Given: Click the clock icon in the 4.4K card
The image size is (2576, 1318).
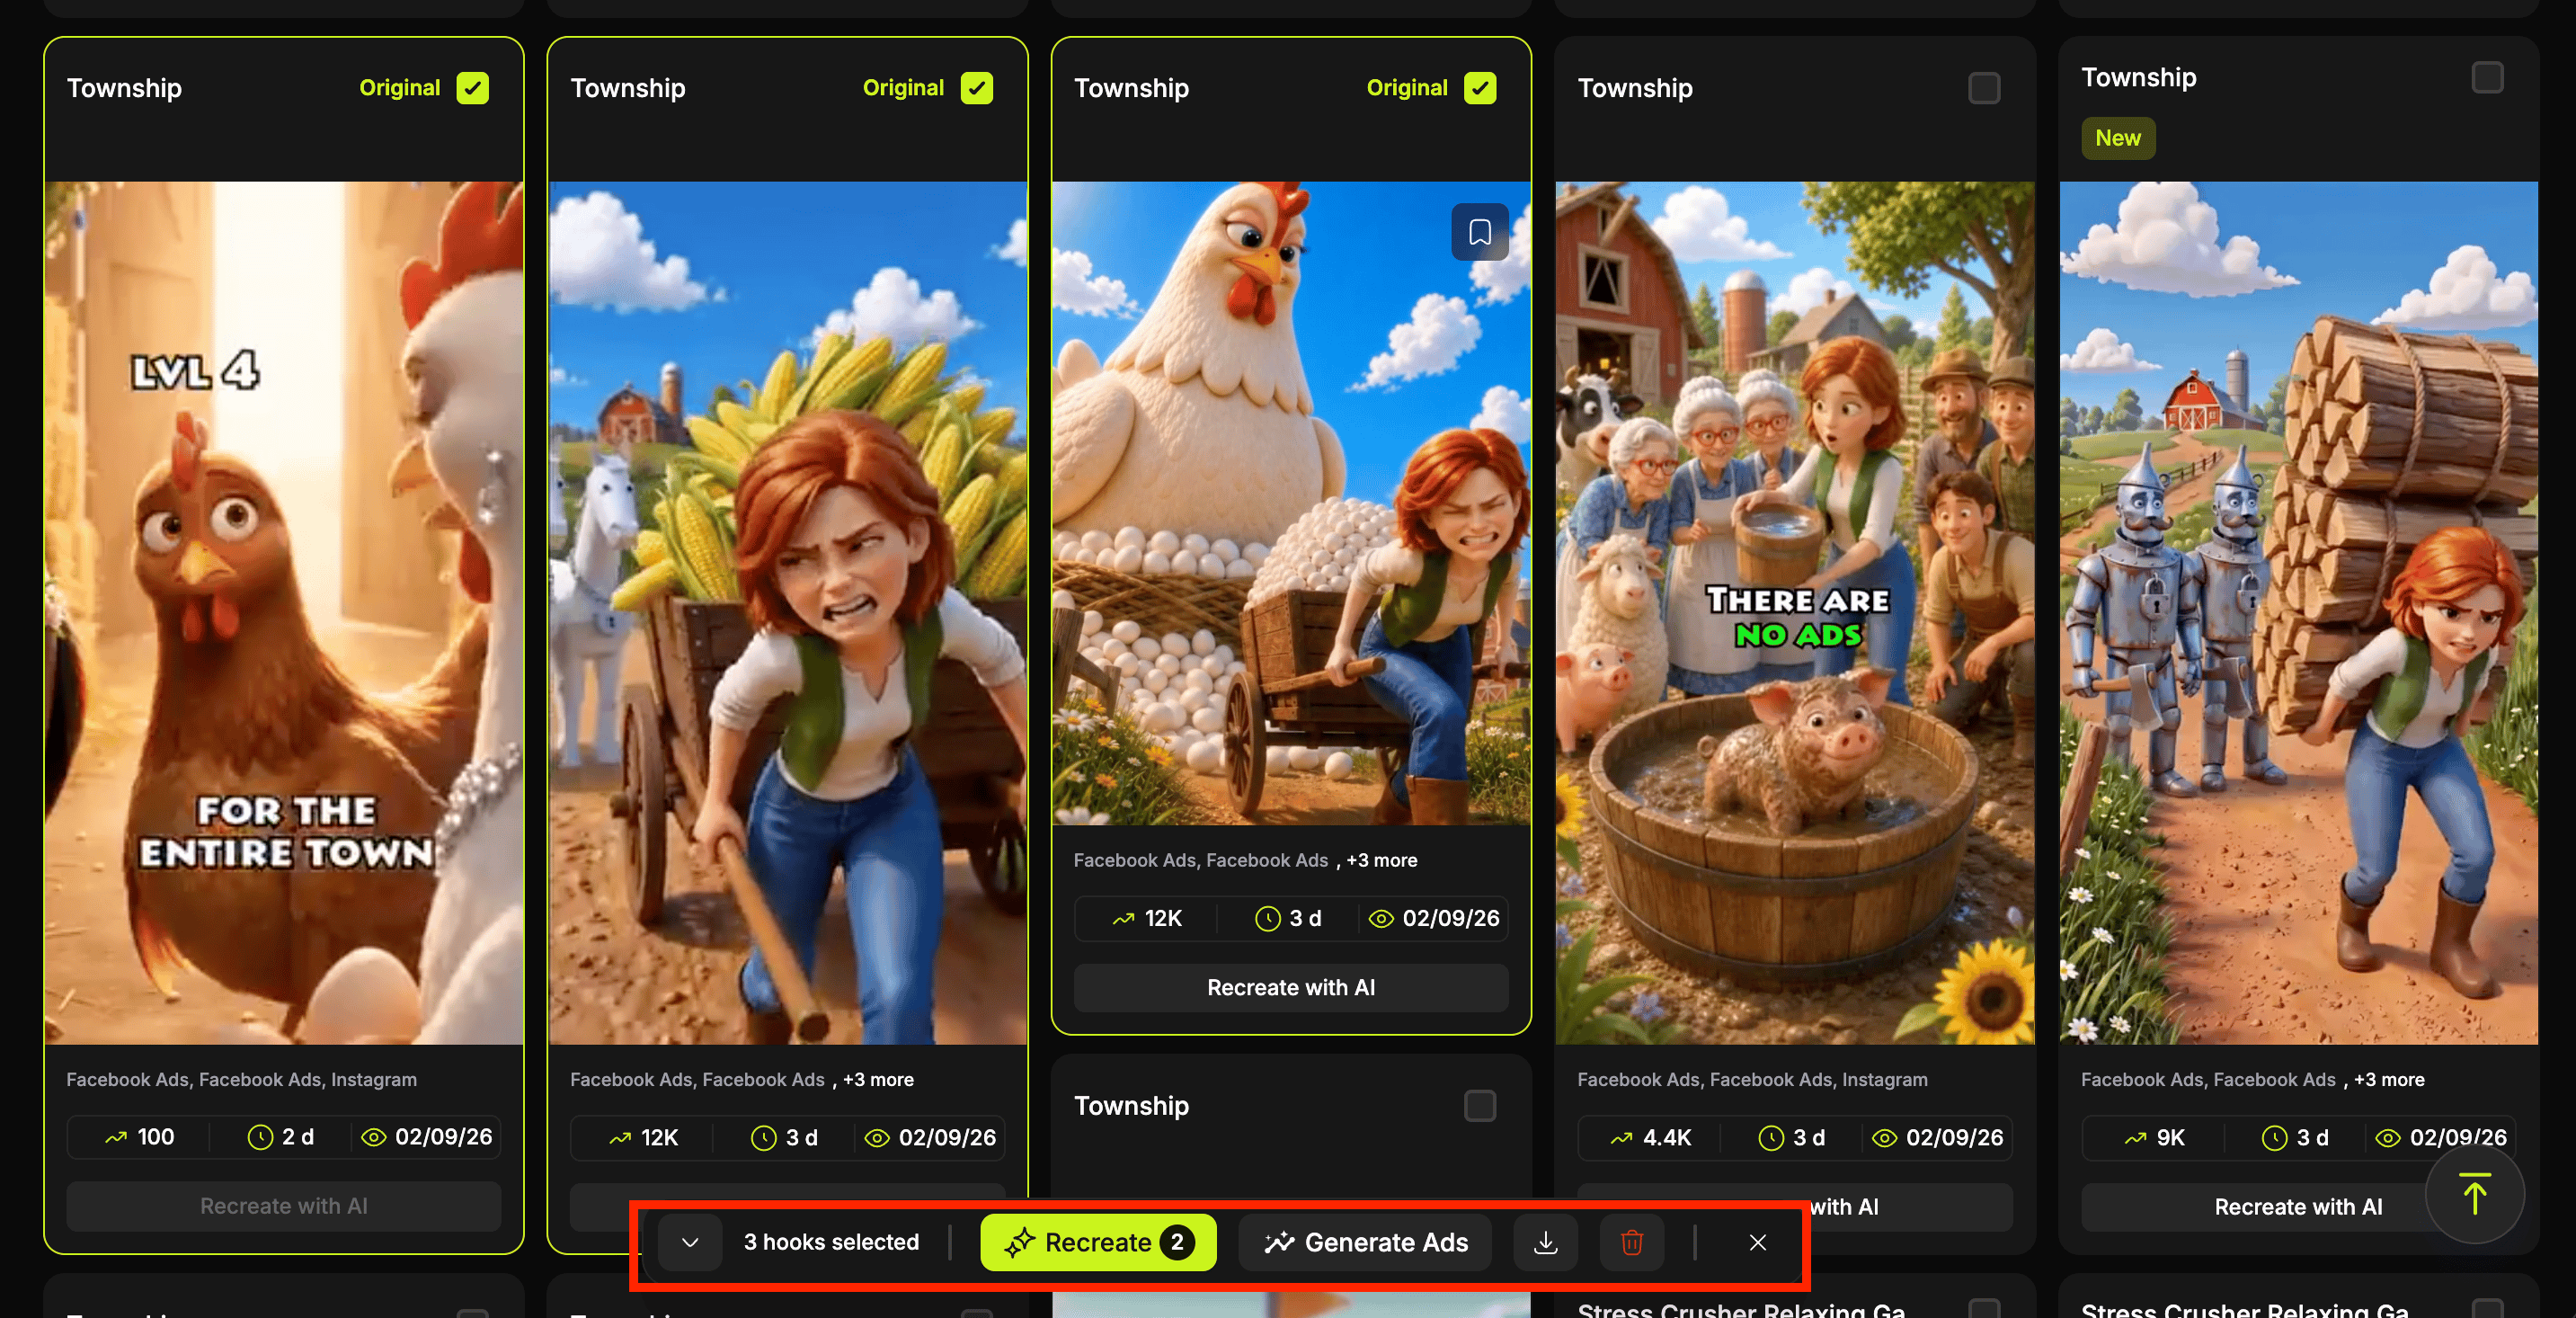Looking at the screenshot, I should [x=1771, y=1138].
